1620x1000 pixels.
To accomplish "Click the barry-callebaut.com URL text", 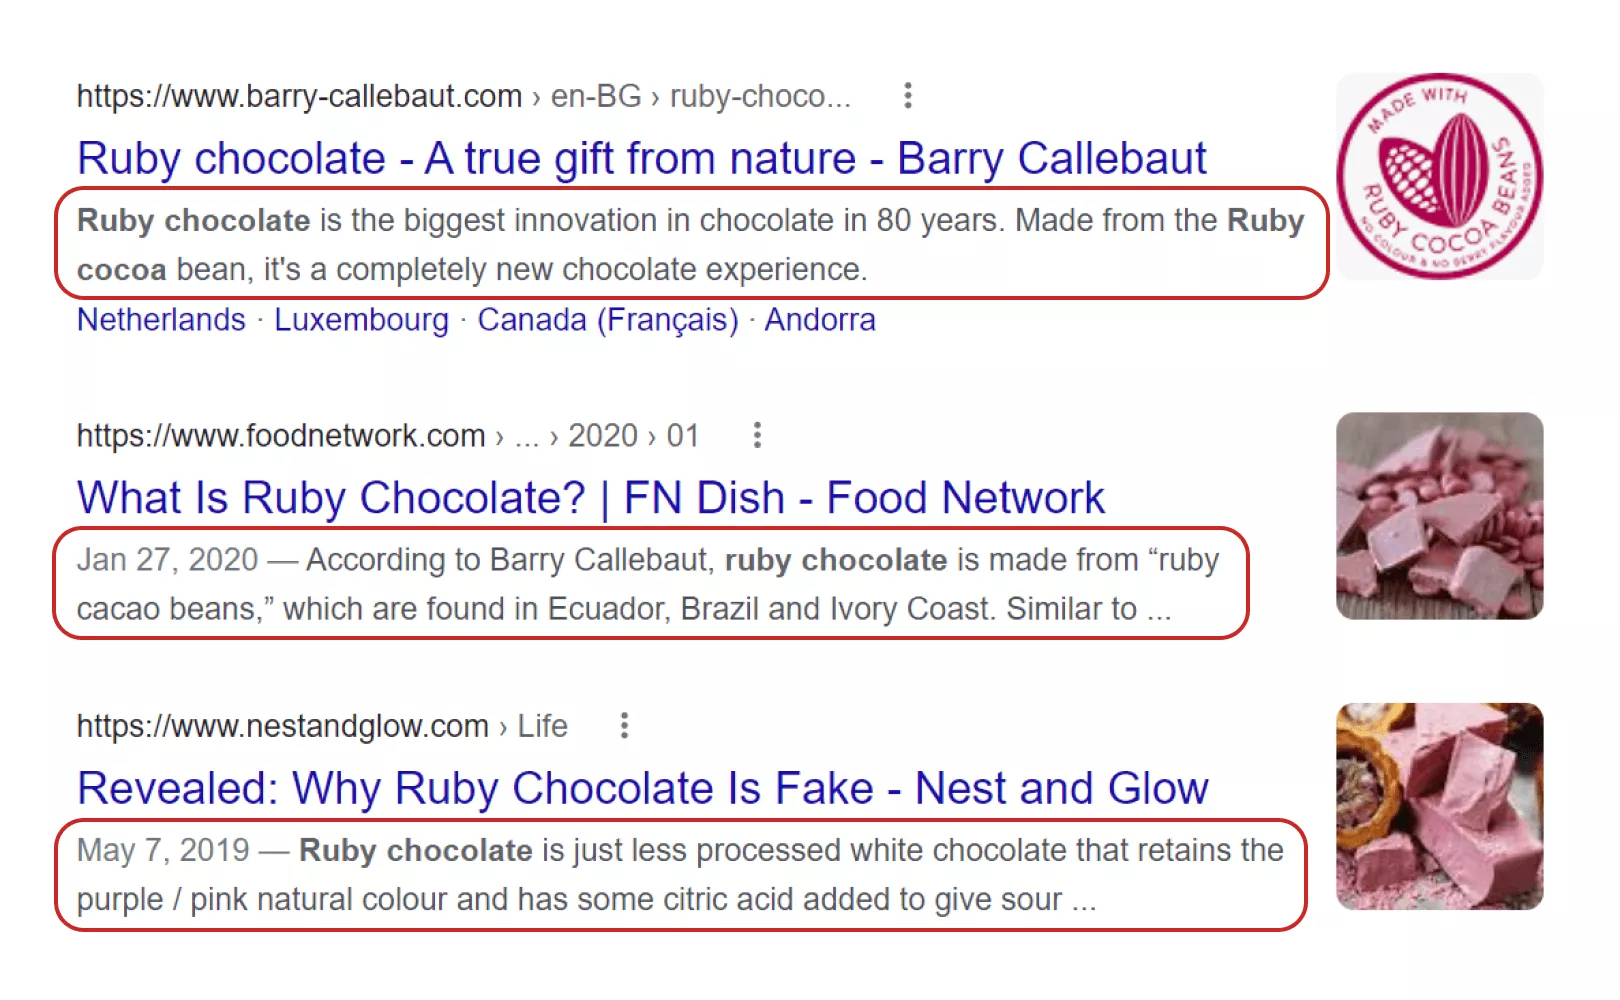I will (x=299, y=96).
